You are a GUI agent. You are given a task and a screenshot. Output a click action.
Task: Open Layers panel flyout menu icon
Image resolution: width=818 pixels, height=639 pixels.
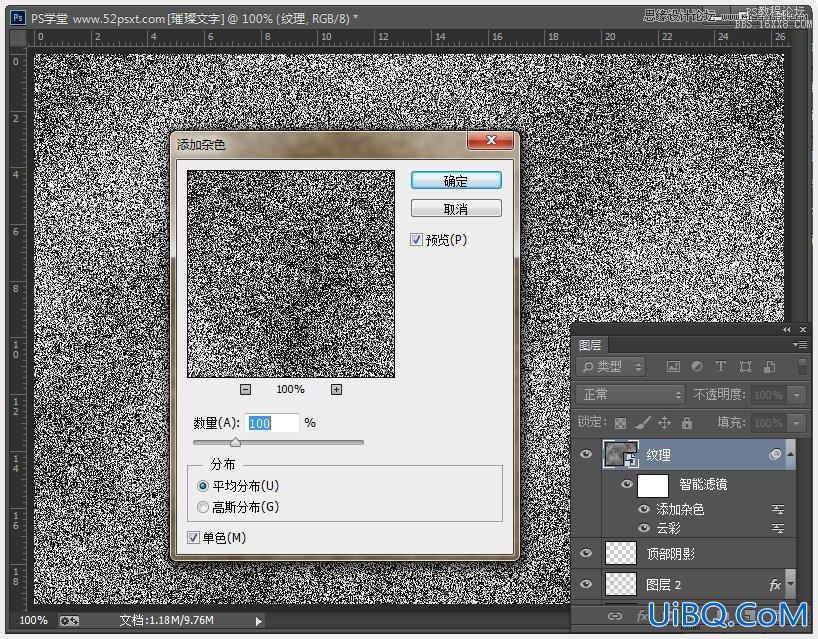[x=800, y=344]
